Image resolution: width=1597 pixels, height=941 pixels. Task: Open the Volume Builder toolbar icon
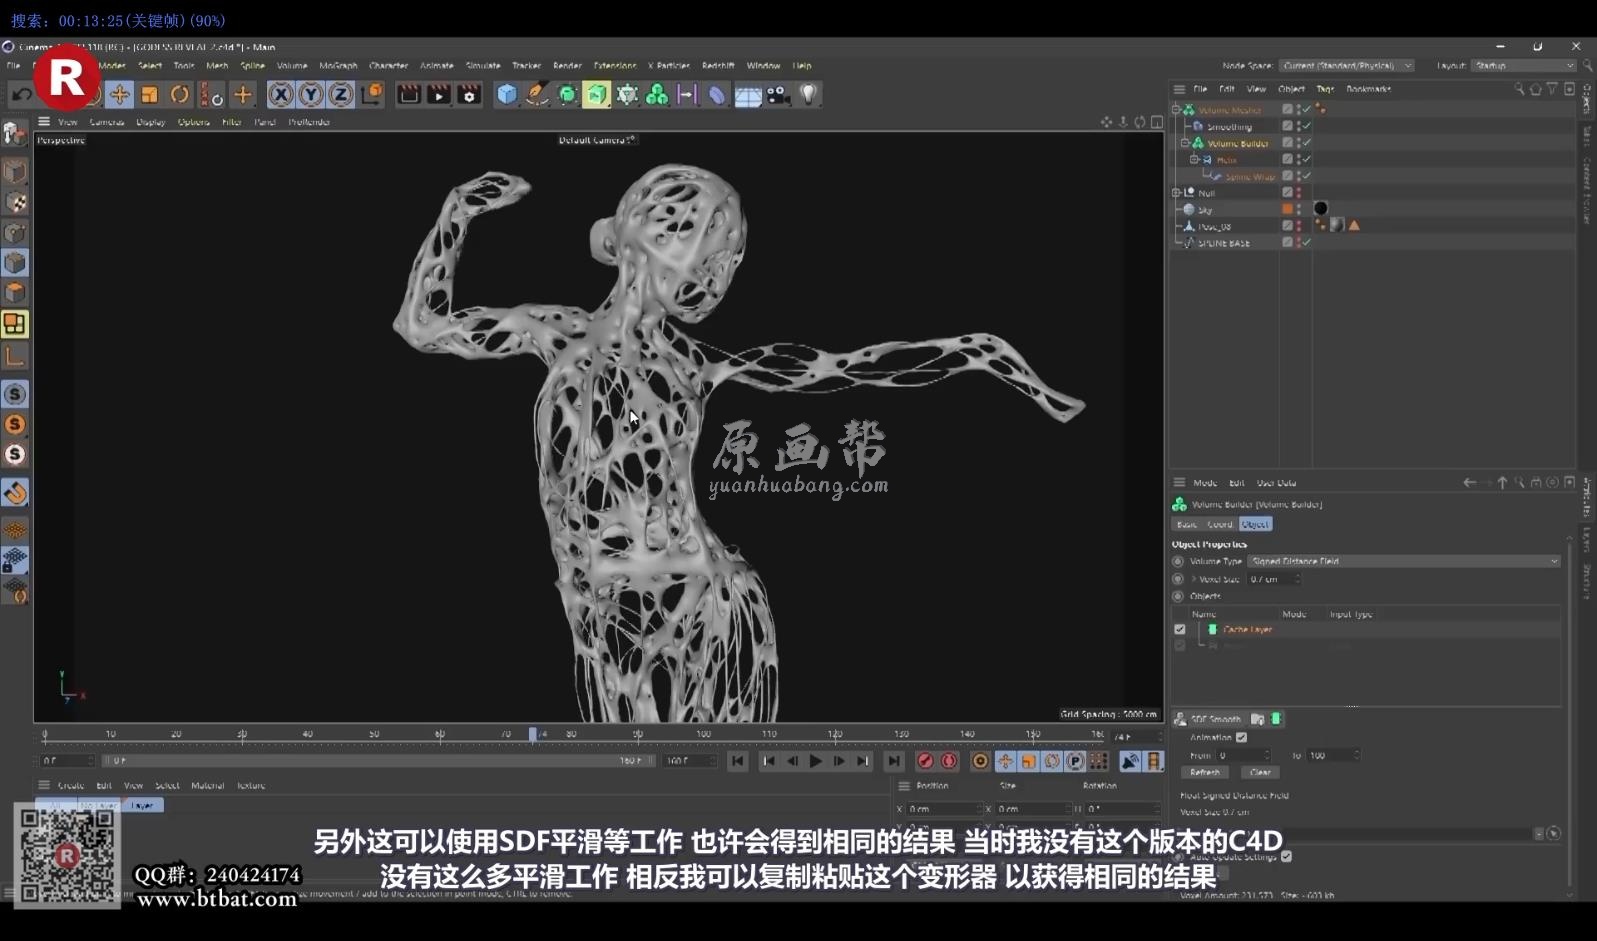tap(657, 94)
